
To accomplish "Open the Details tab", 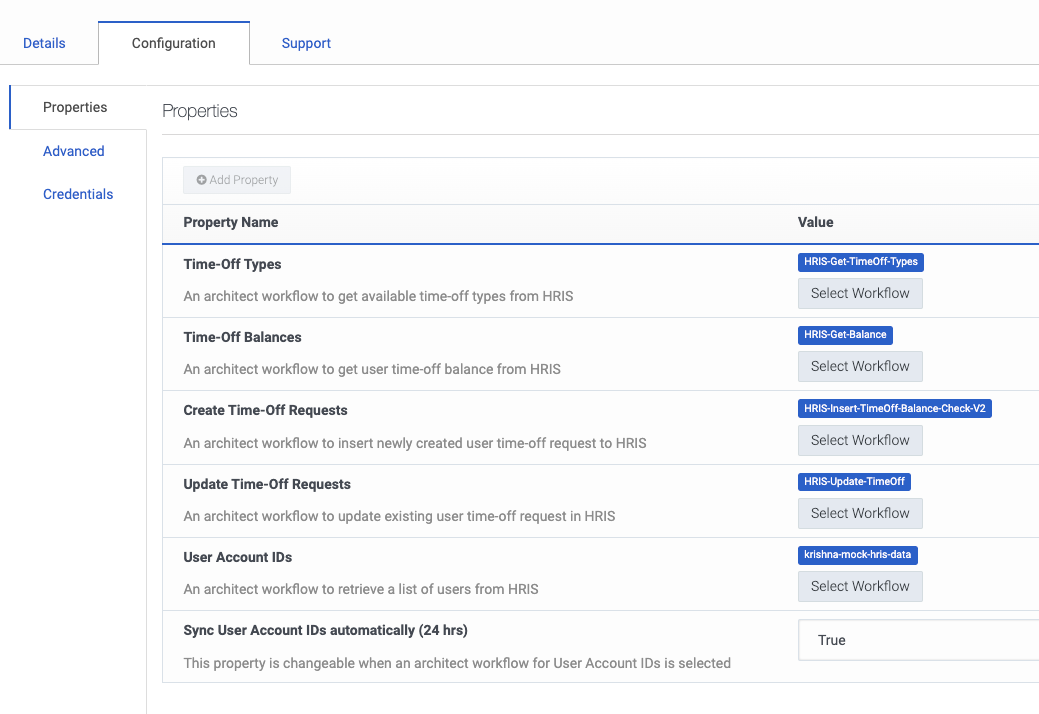I will [44, 43].
